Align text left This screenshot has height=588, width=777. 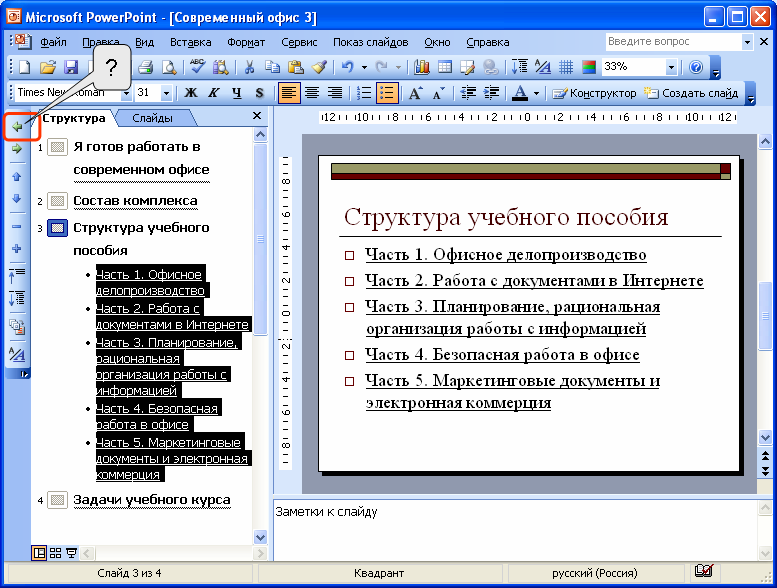(x=289, y=93)
